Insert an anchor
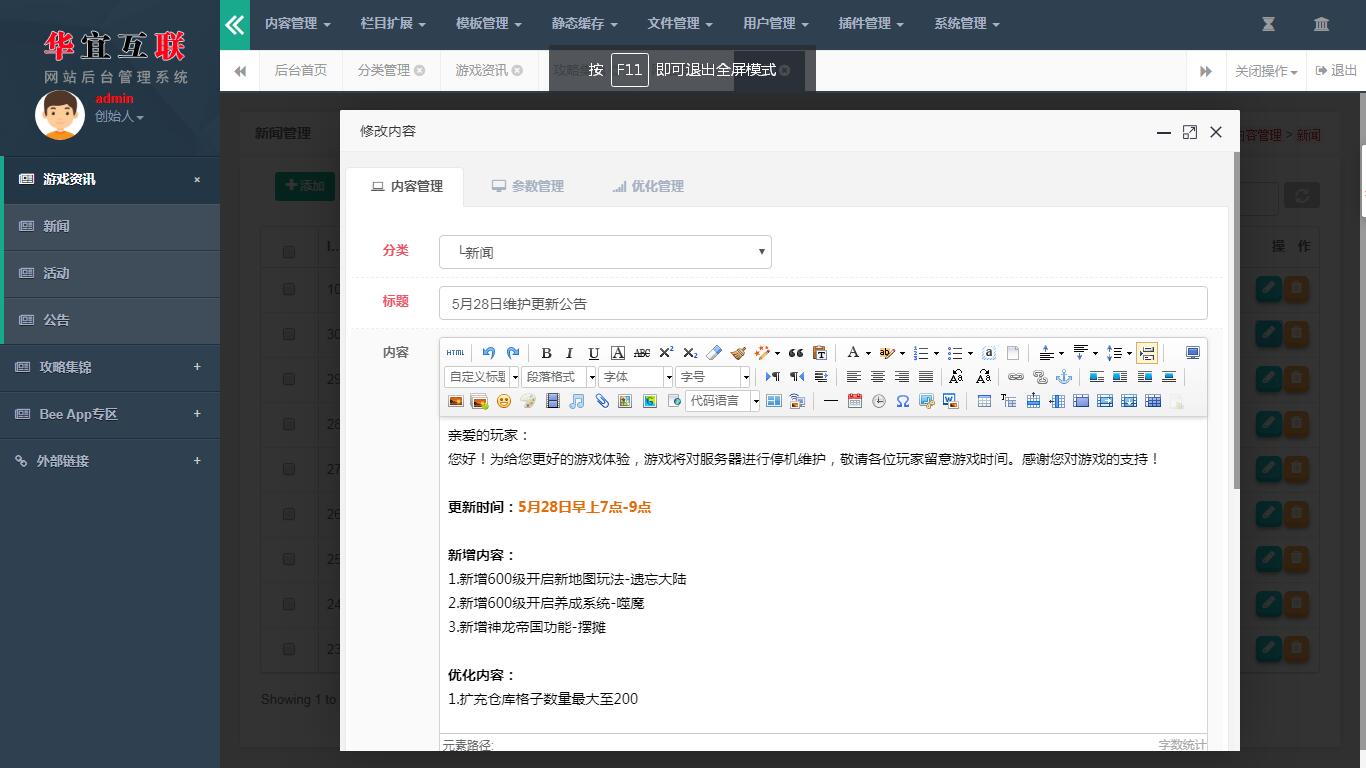This screenshot has height=768, width=1366. [1064, 377]
